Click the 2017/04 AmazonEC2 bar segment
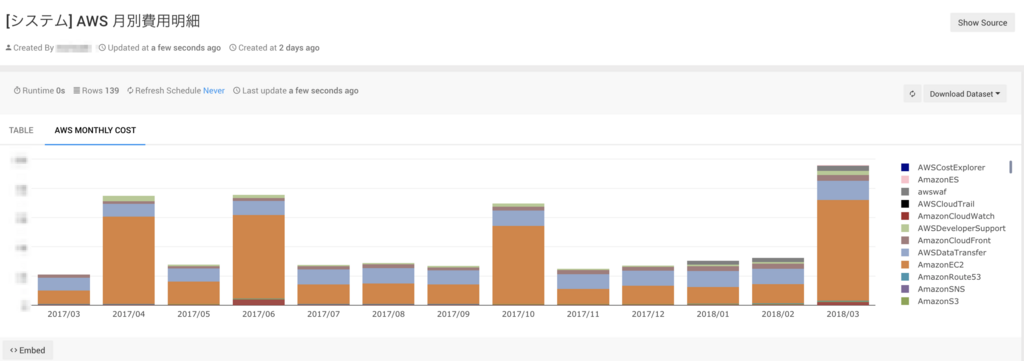Screen dimensions: 1024x361 click(129, 260)
